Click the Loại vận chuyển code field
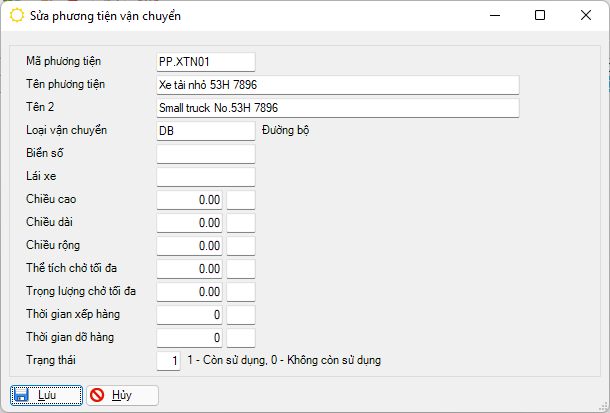Image resolution: width=610 pixels, height=413 pixels. click(x=206, y=131)
